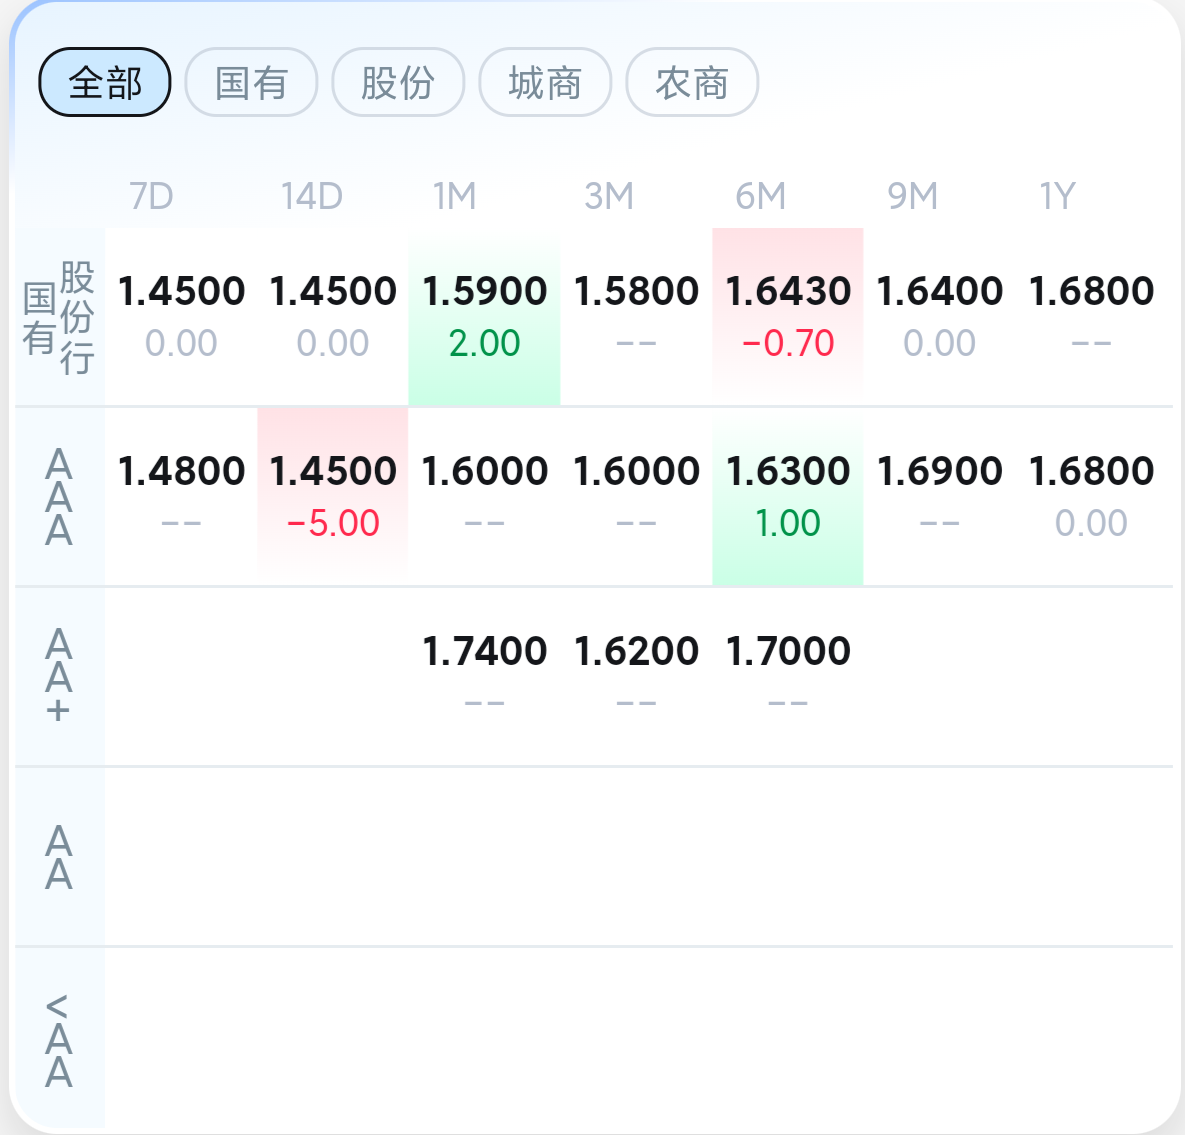Click the green 1.6300 cell showing 1.00

pyautogui.click(x=788, y=496)
